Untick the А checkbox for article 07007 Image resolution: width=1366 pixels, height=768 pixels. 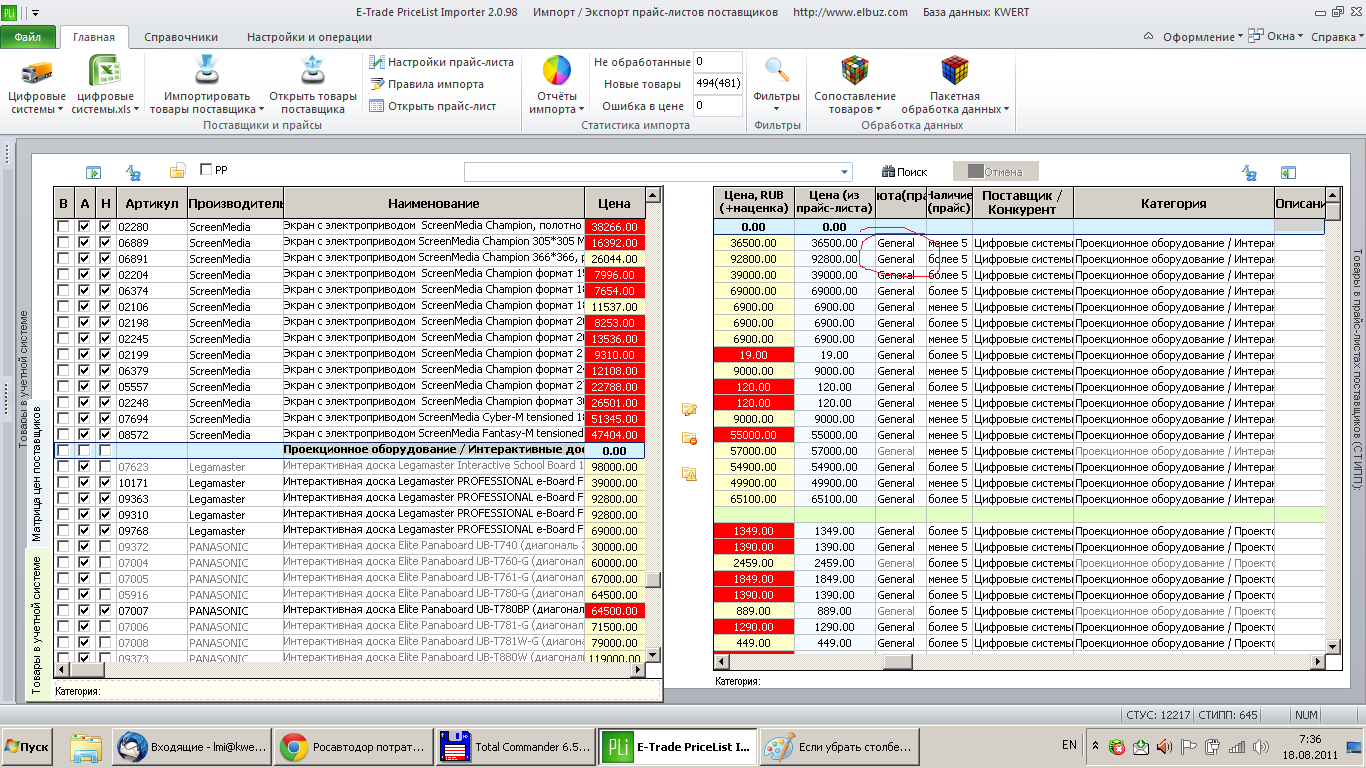tap(85, 611)
